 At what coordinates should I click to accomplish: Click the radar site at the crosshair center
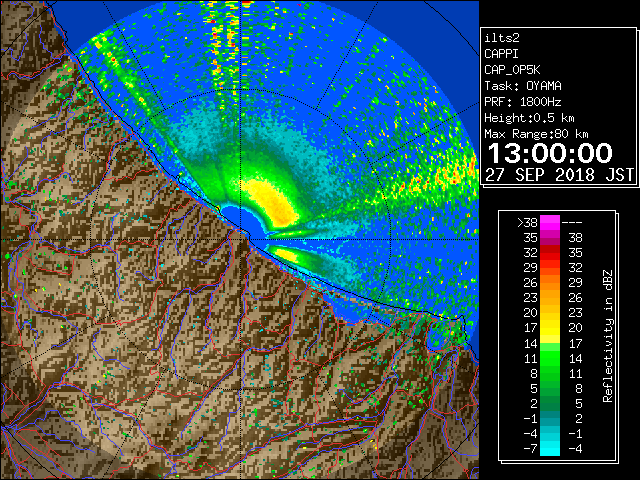pos(241,239)
